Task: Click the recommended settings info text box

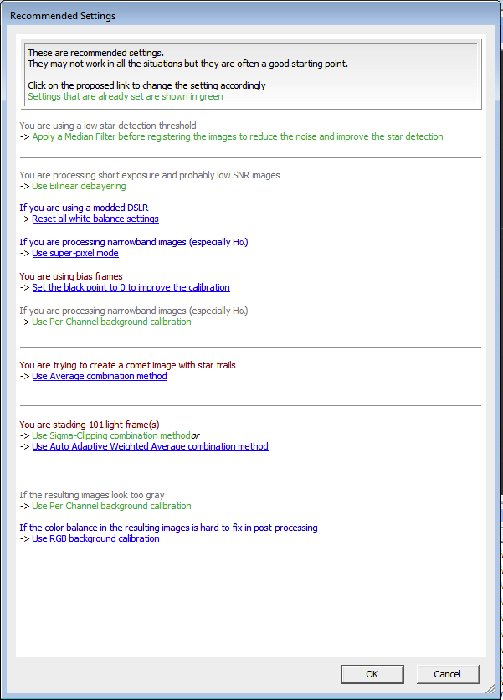Action: point(251,75)
